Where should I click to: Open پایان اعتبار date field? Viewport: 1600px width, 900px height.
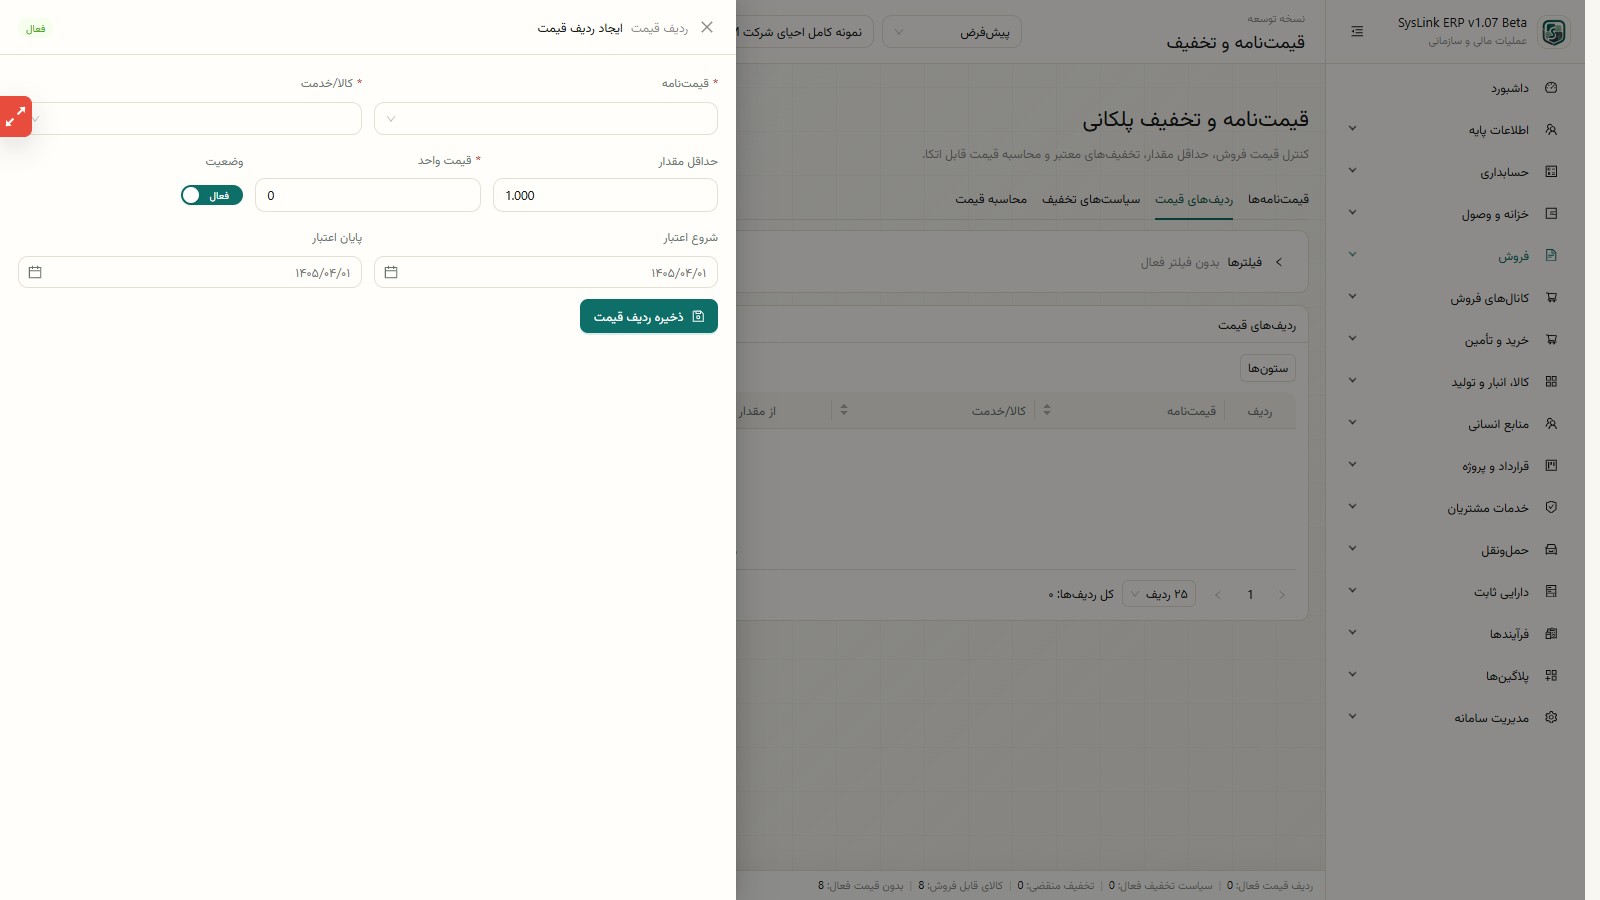click(190, 272)
